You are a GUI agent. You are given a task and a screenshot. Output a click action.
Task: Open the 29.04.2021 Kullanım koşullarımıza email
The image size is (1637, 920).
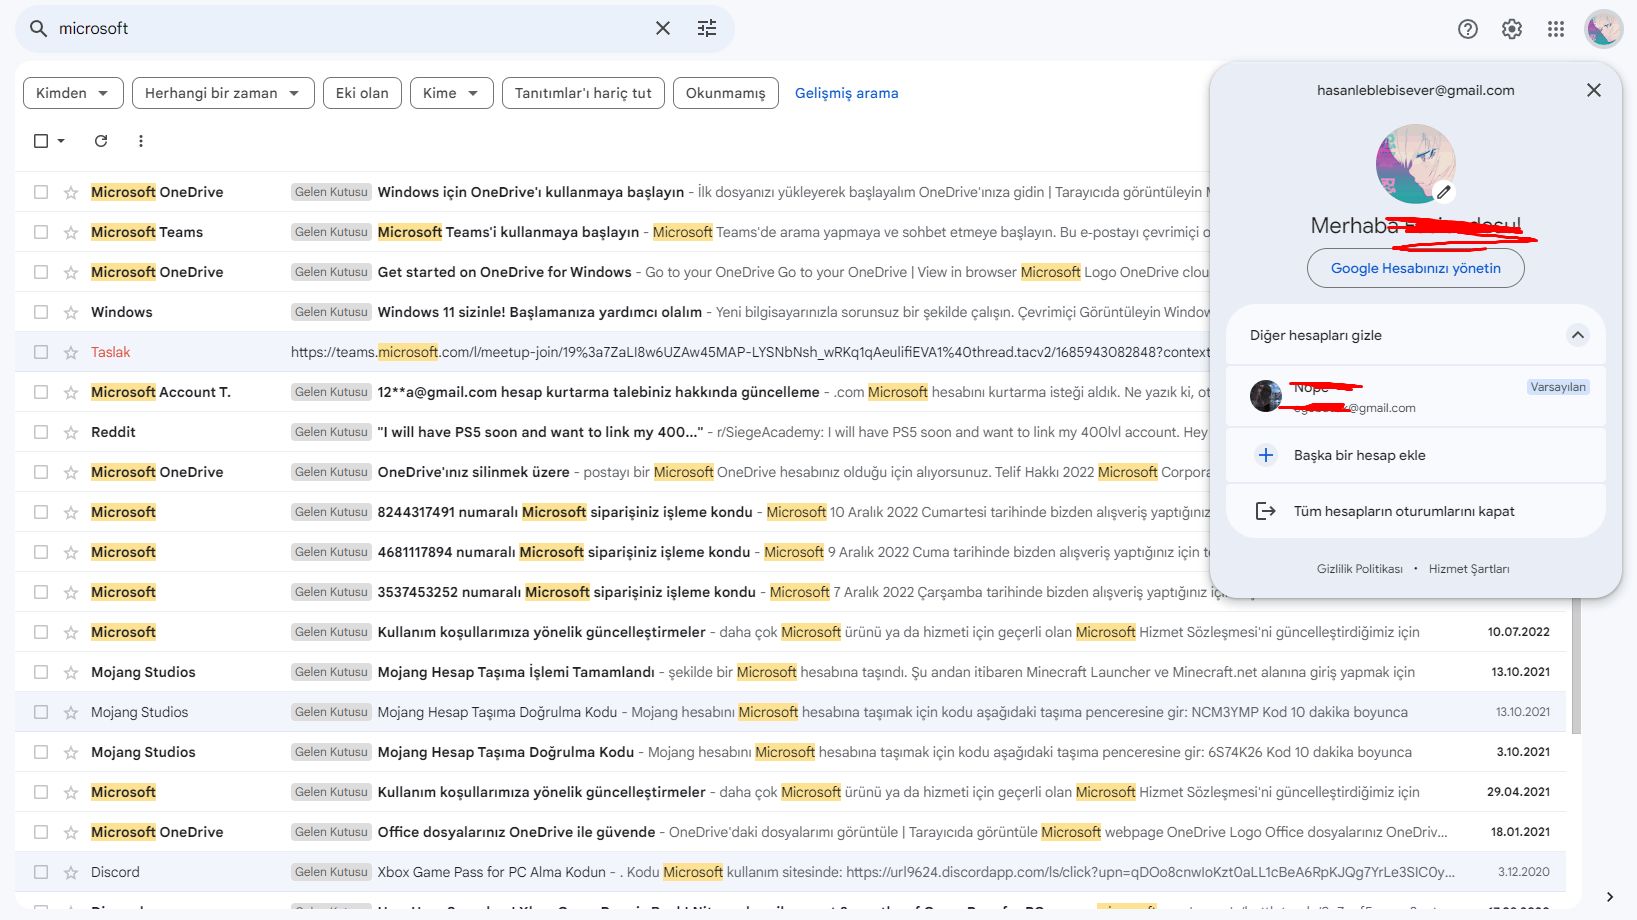click(x=790, y=792)
